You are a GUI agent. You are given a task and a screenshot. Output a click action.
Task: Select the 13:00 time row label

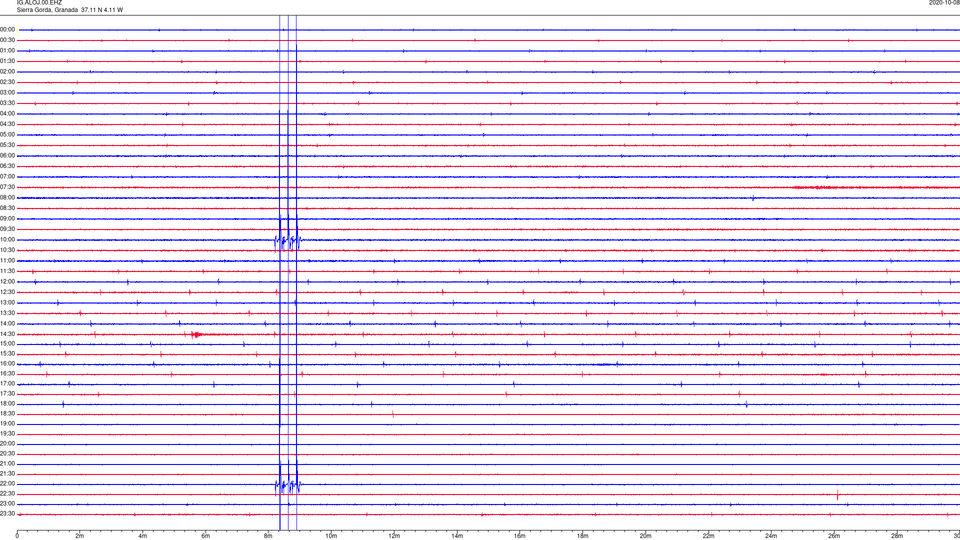pyautogui.click(x=7, y=302)
